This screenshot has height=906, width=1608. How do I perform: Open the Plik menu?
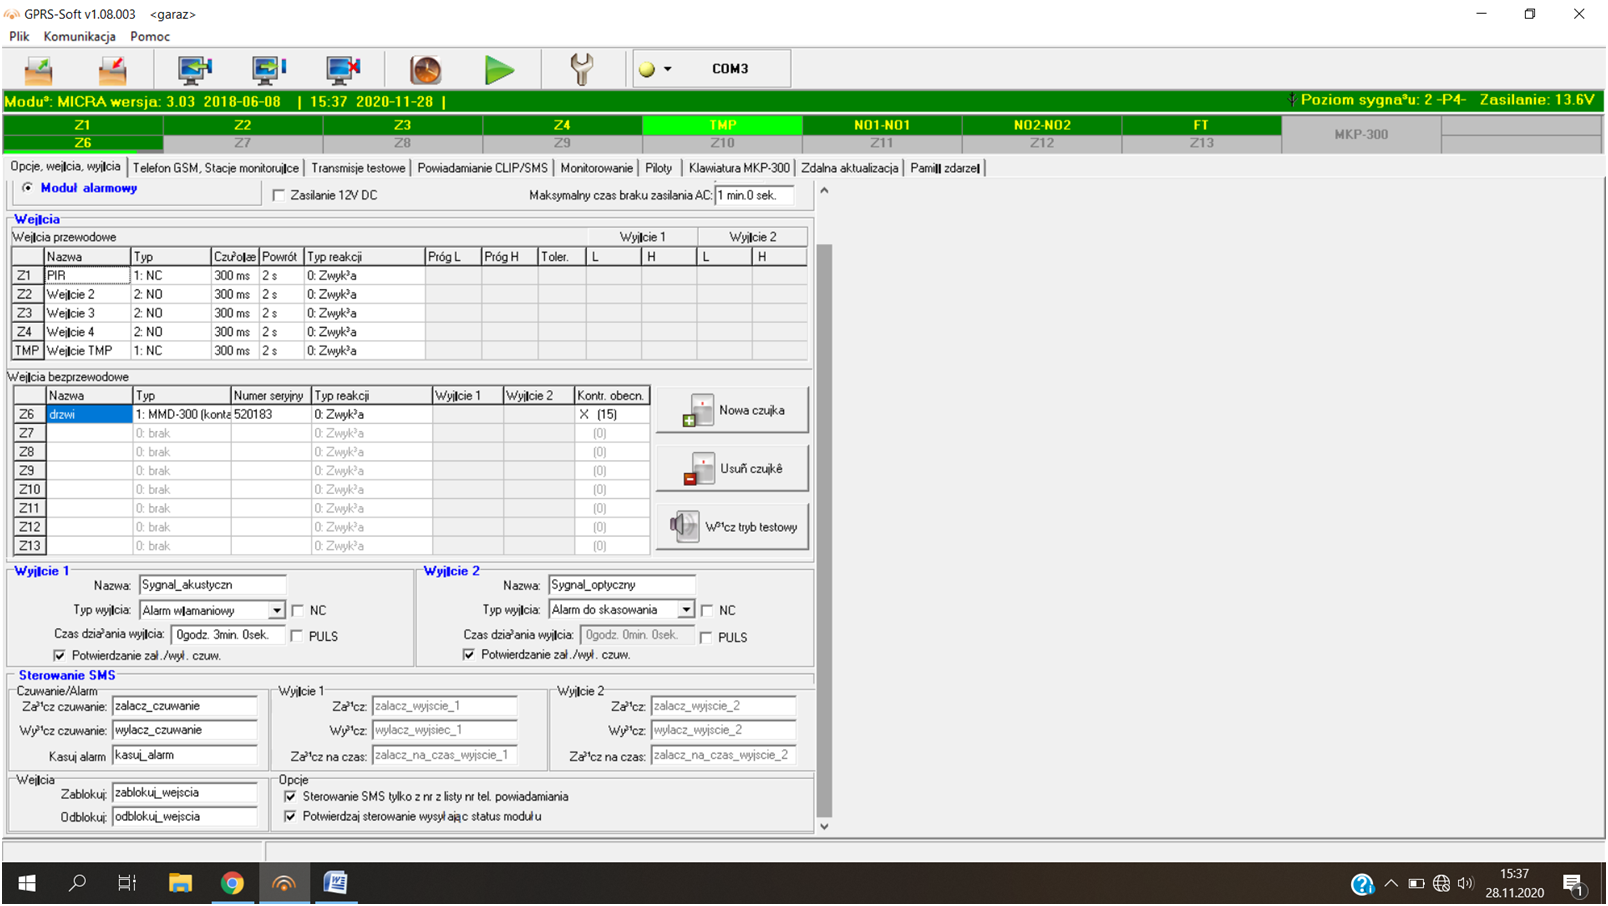[x=19, y=36]
